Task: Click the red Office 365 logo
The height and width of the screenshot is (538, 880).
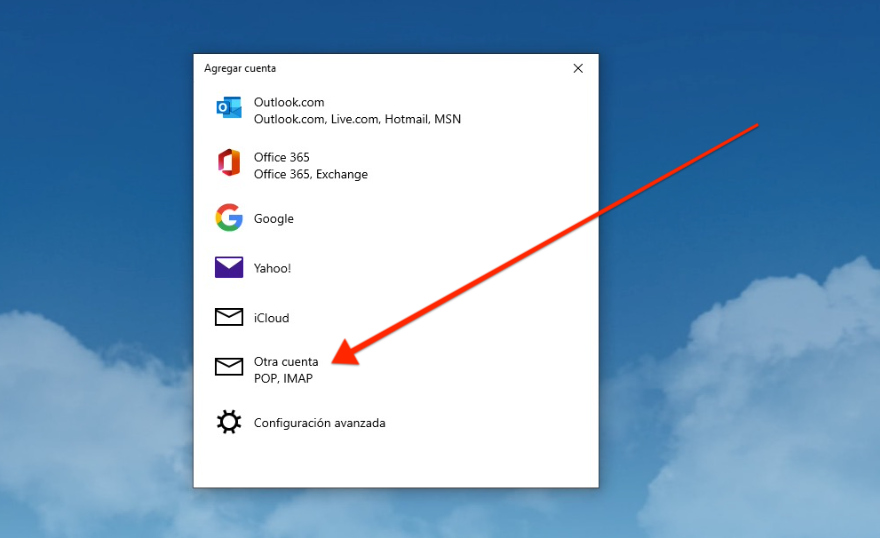Action: (229, 163)
